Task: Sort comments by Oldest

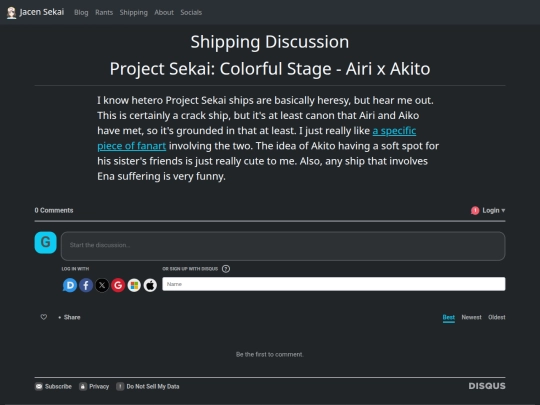Action: pyautogui.click(x=497, y=318)
